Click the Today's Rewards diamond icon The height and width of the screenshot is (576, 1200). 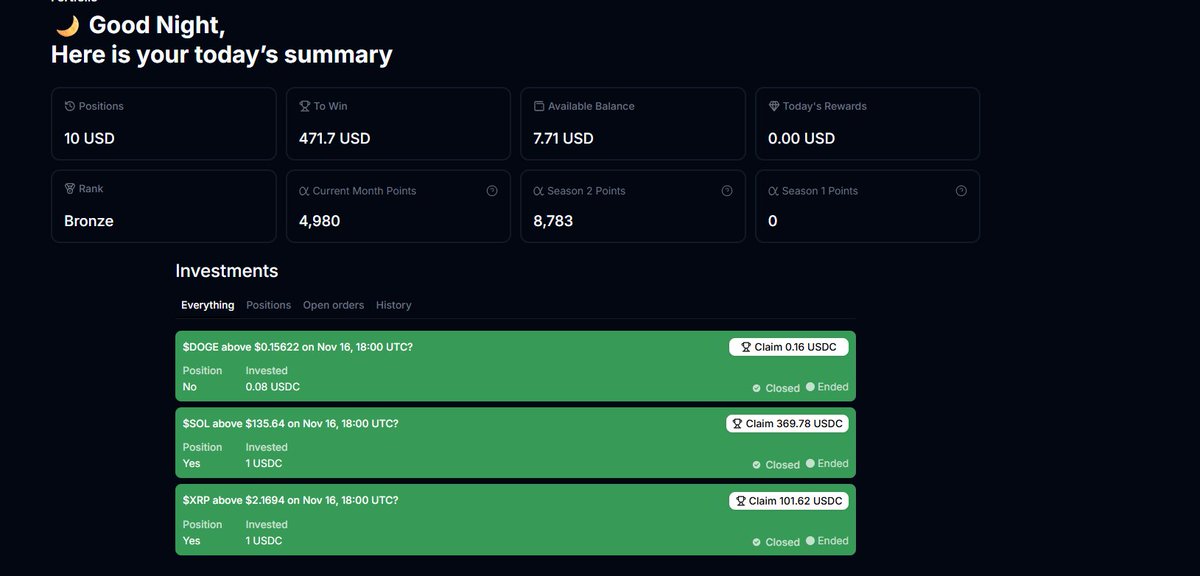774,106
